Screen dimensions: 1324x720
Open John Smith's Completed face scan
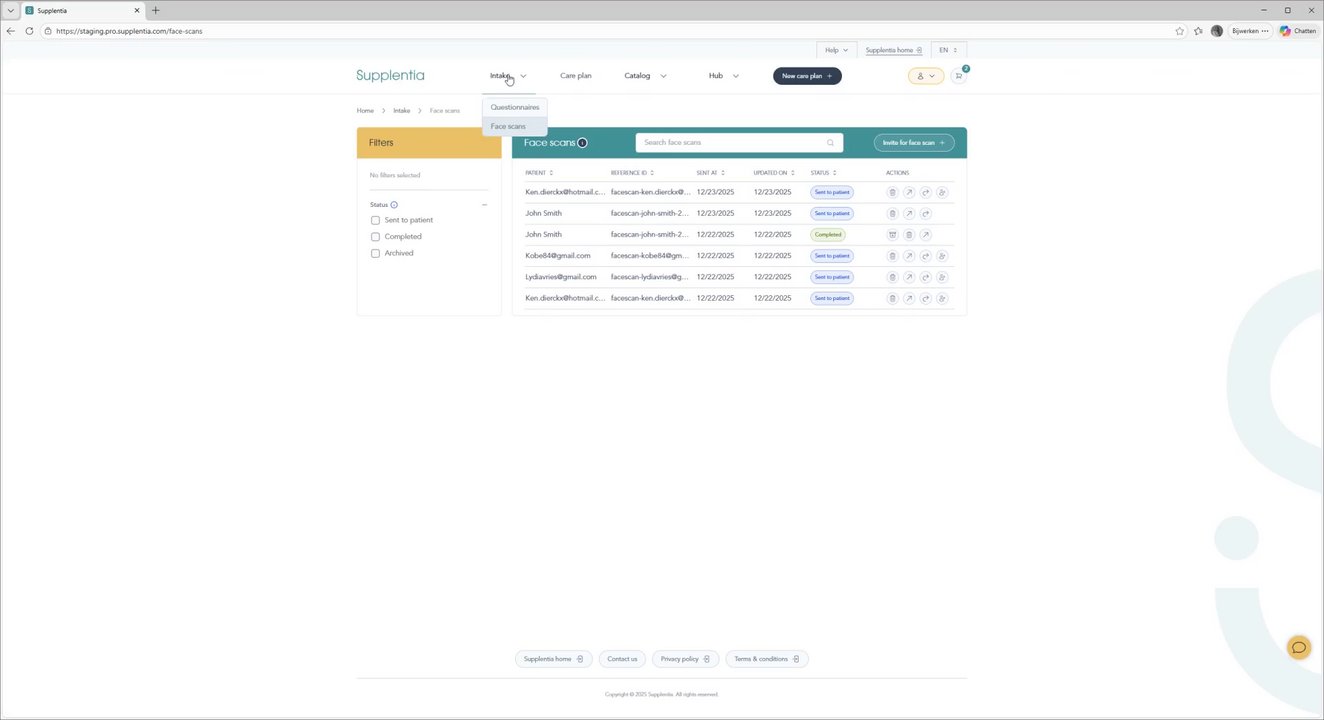click(926, 235)
